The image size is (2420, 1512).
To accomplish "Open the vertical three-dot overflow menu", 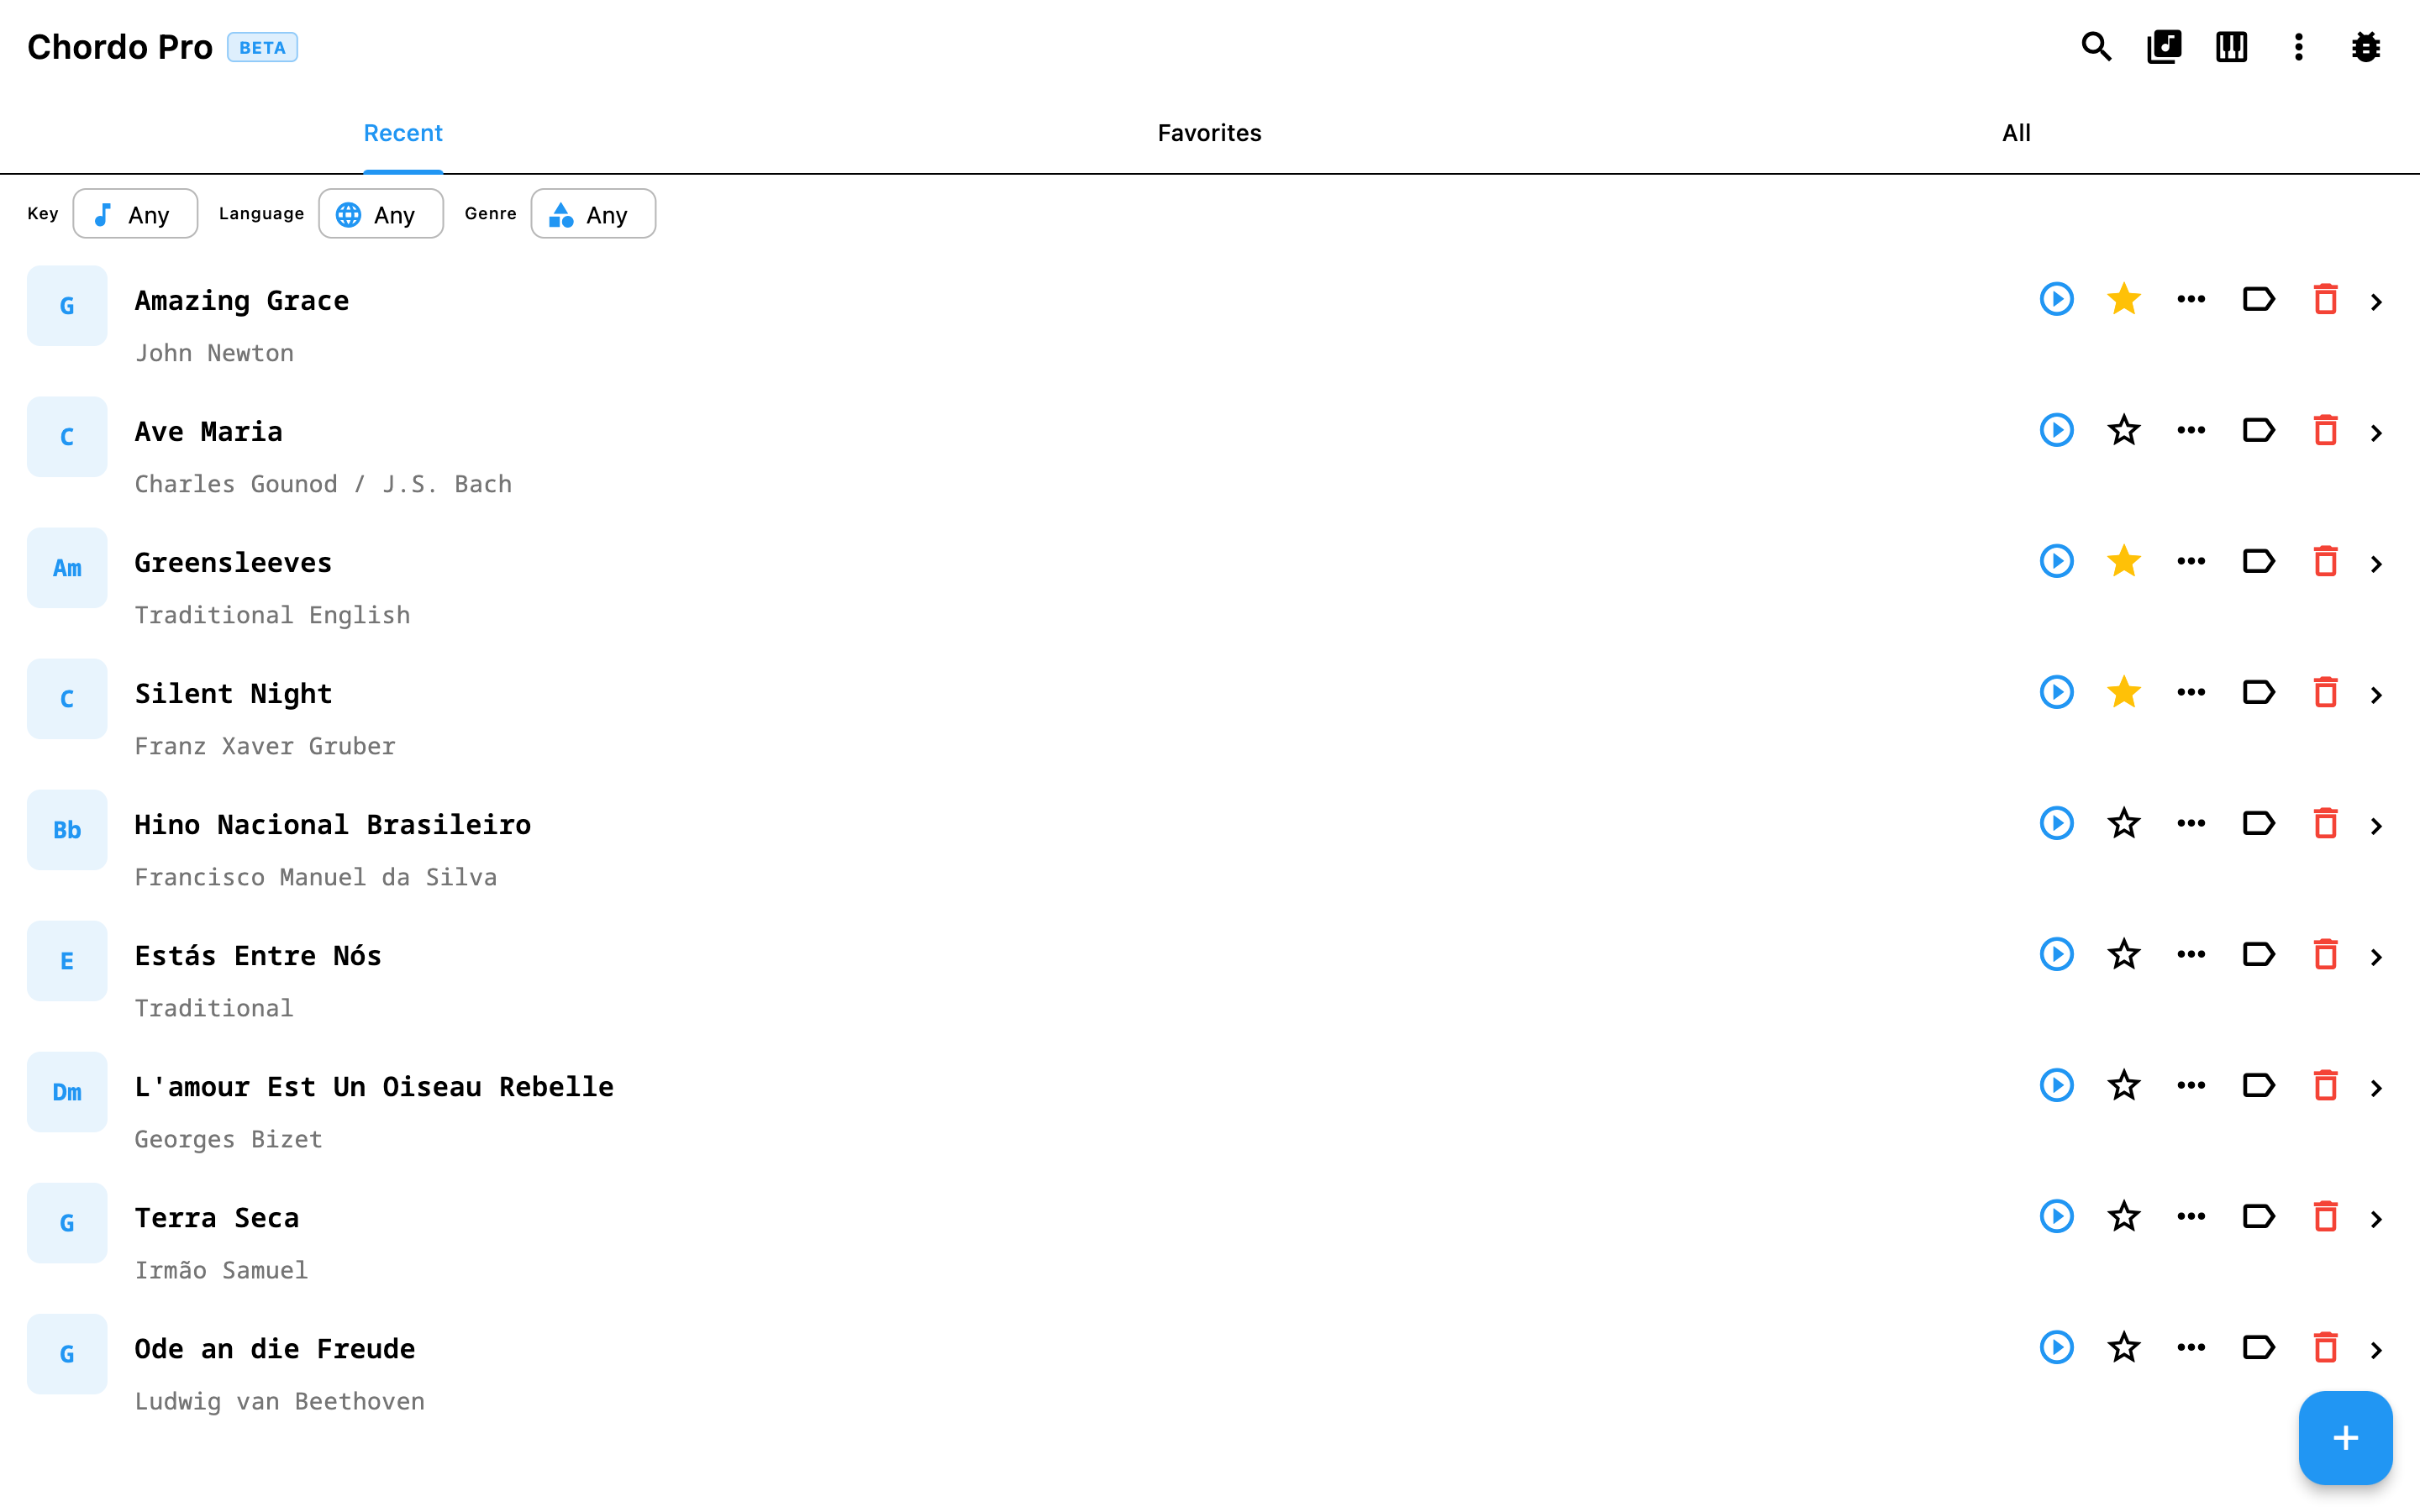I will (x=2298, y=47).
